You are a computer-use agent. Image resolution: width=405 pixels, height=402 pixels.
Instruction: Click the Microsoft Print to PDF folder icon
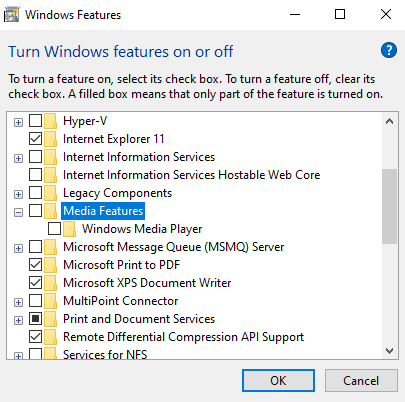tap(50, 265)
